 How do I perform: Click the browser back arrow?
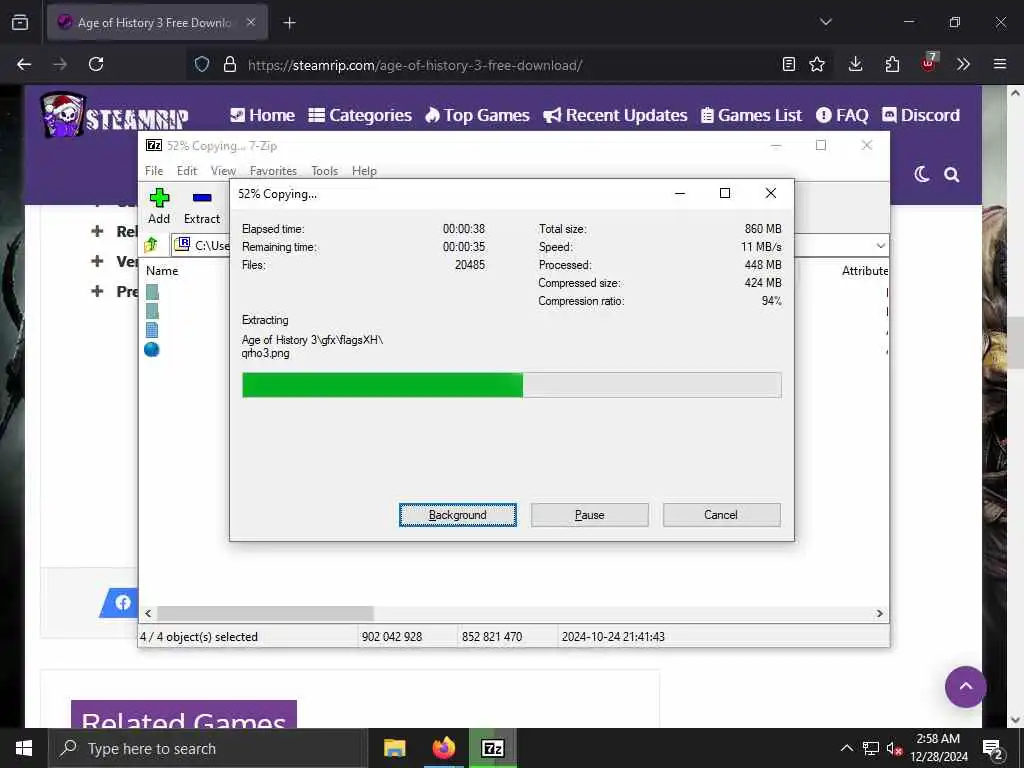pyautogui.click(x=24, y=64)
